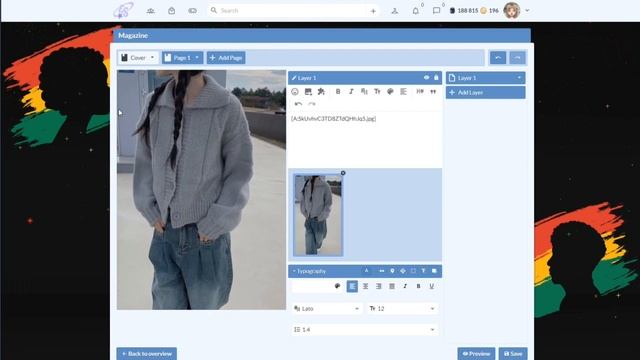The width and height of the screenshot is (640, 360).
Task: Open the Cover page dropdown
Action: click(138, 58)
